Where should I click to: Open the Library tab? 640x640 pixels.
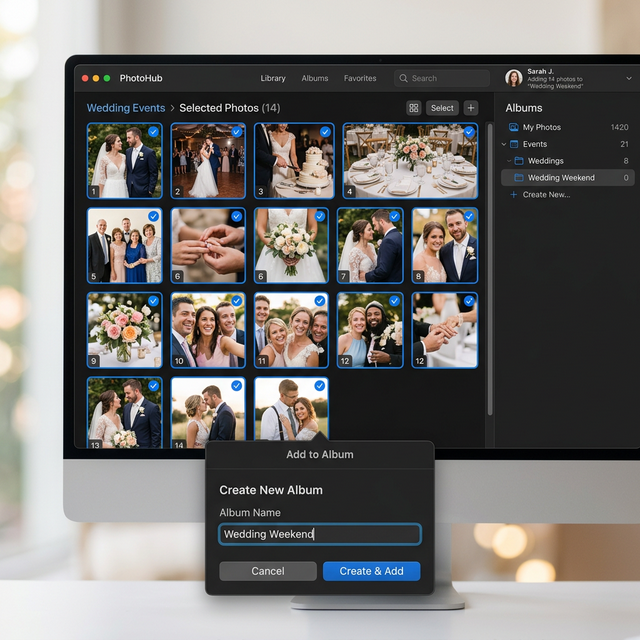273,78
